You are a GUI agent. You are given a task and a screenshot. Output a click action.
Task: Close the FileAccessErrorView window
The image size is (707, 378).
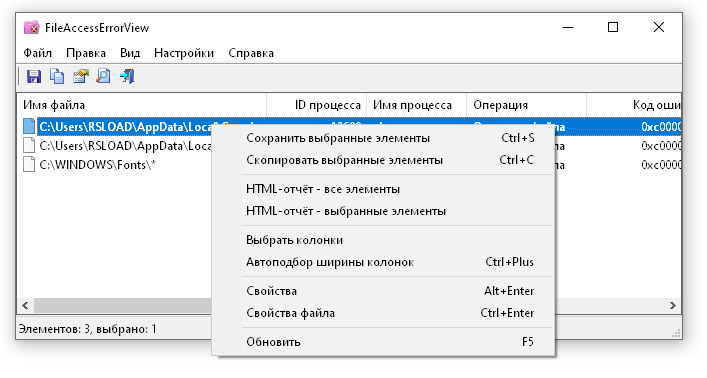tap(659, 28)
